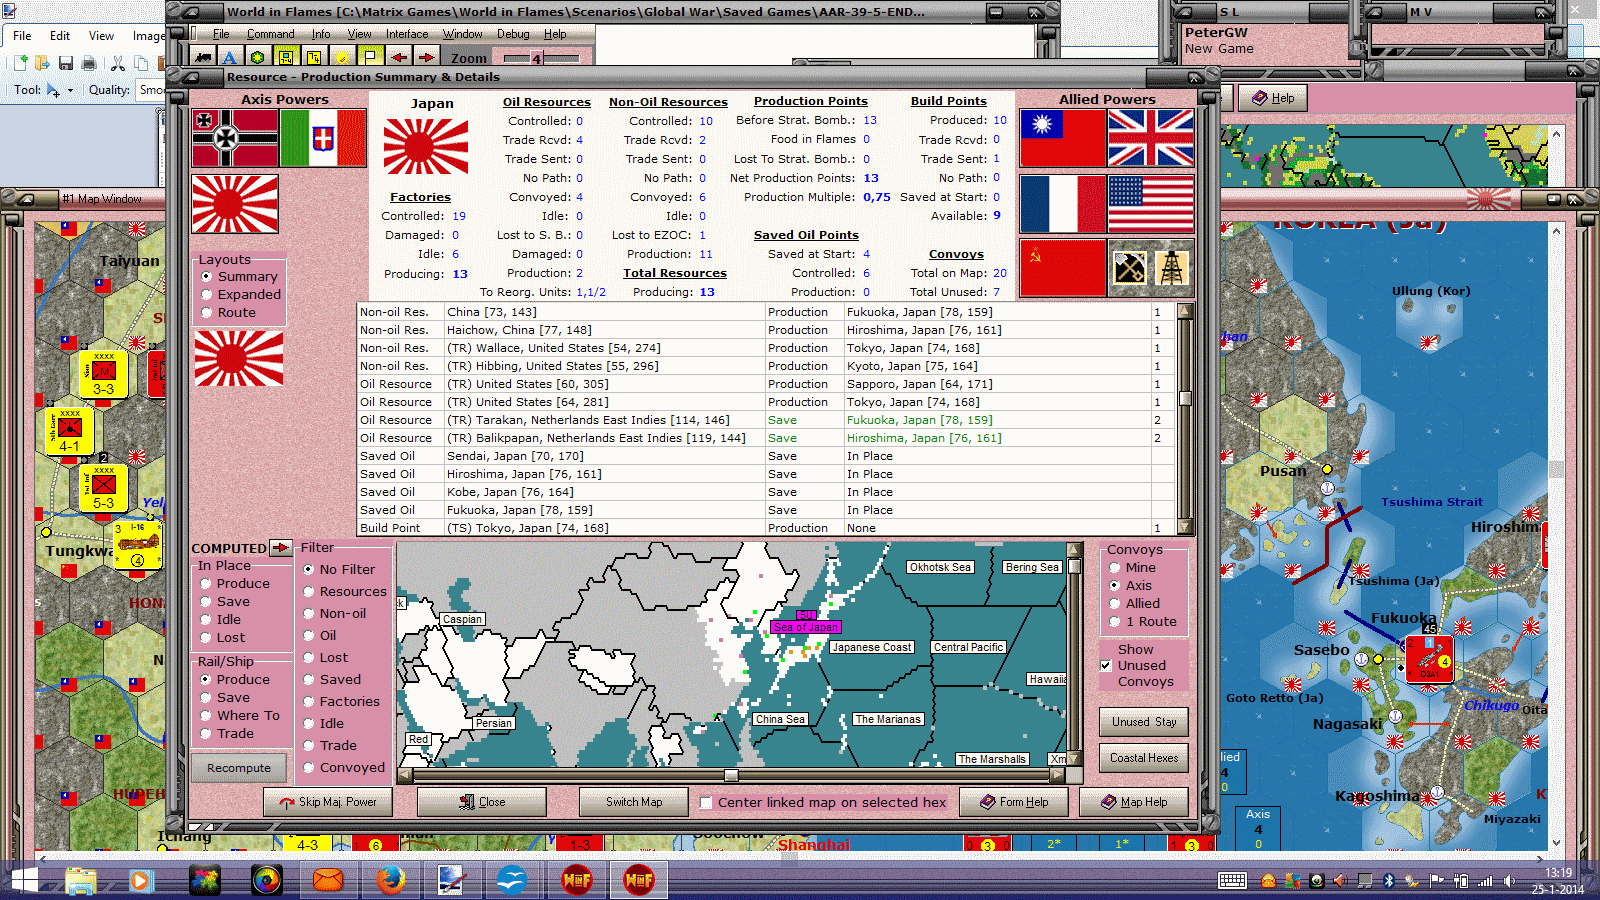
Task: Click the Close button in production form
Action: [x=482, y=802]
